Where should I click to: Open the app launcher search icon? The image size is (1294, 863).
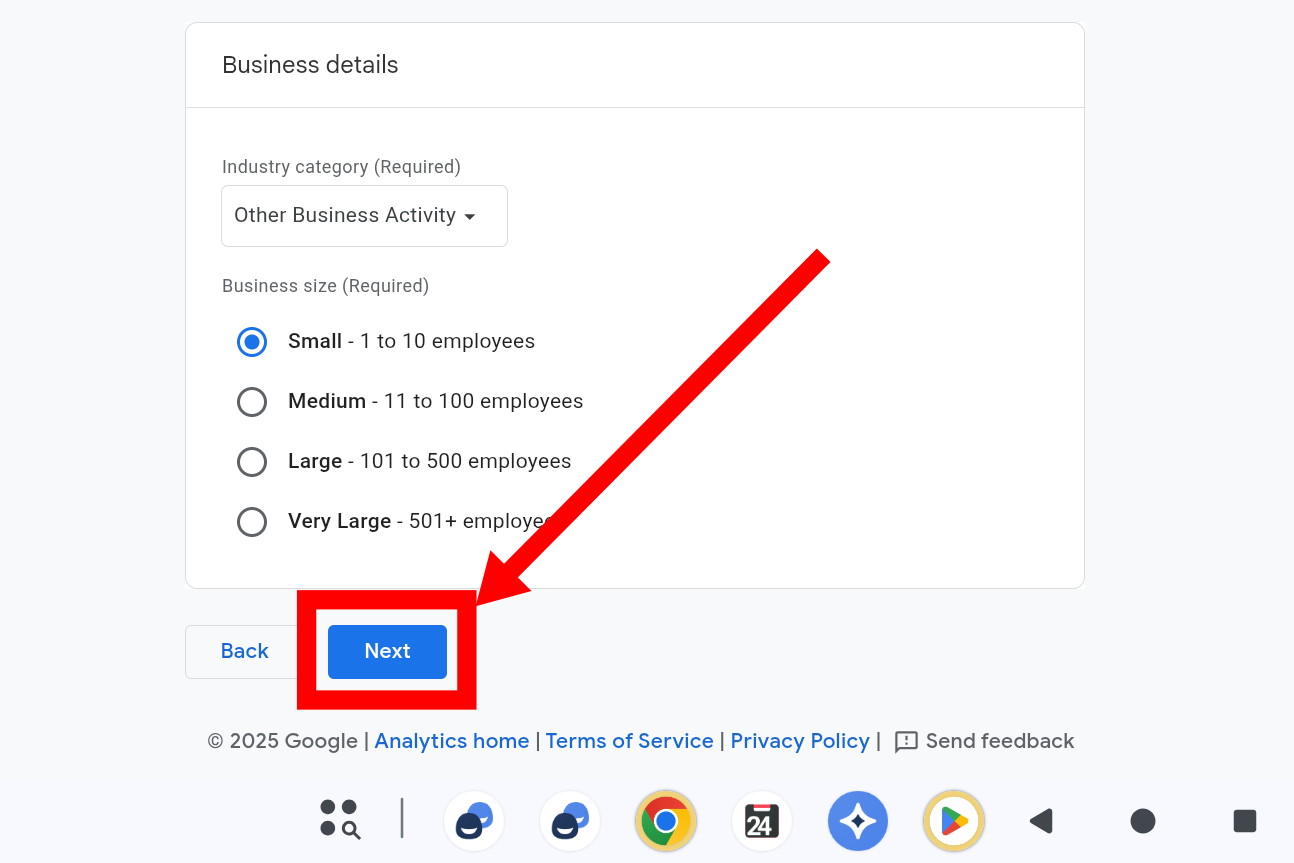pyautogui.click(x=340, y=819)
